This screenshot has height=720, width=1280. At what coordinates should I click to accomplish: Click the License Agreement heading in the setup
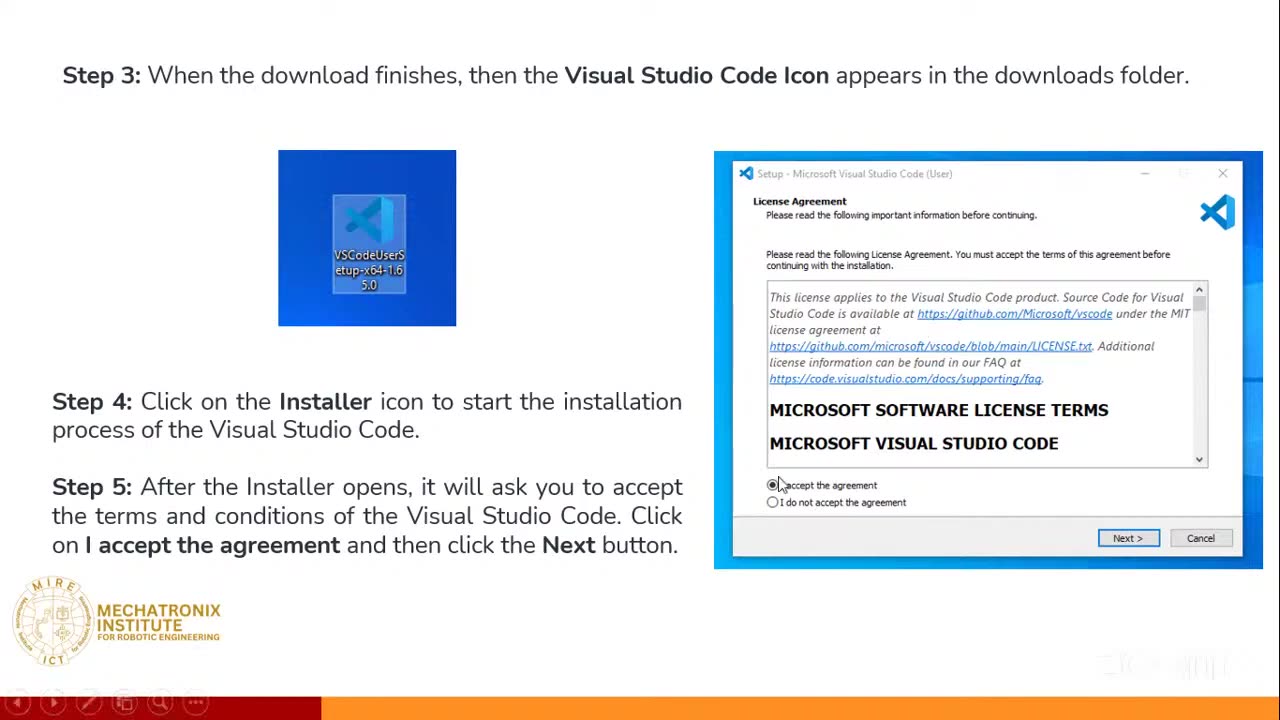[x=799, y=201]
